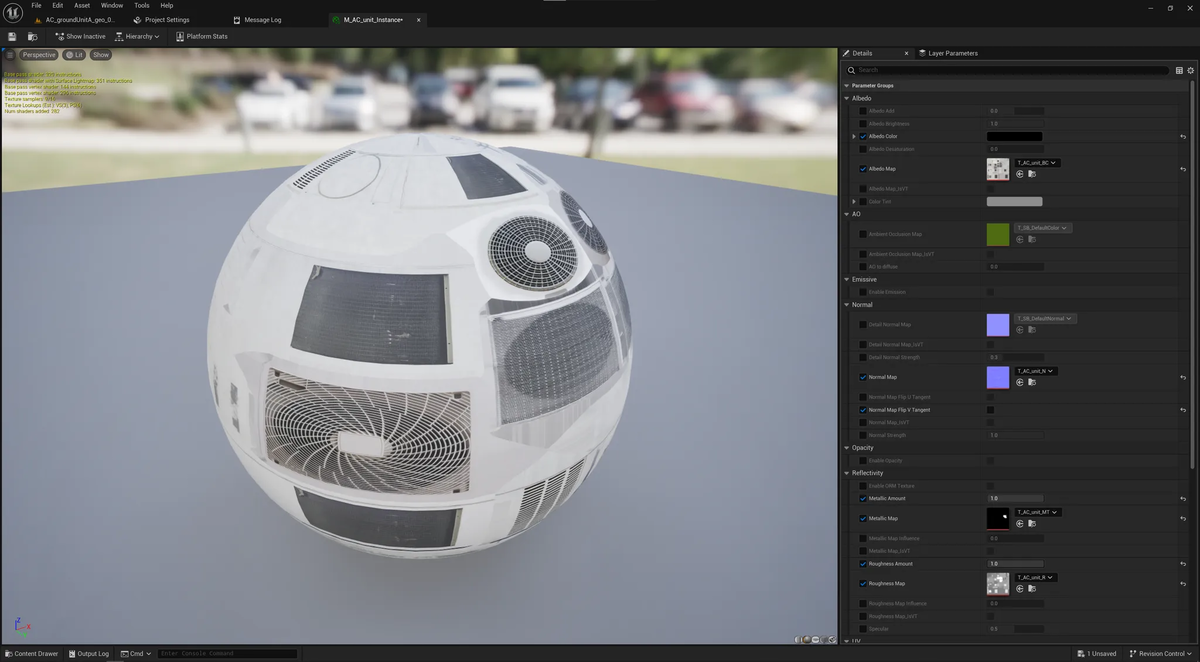Open the Details panel settings gear
The height and width of the screenshot is (662, 1200).
tap(1190, 70)
